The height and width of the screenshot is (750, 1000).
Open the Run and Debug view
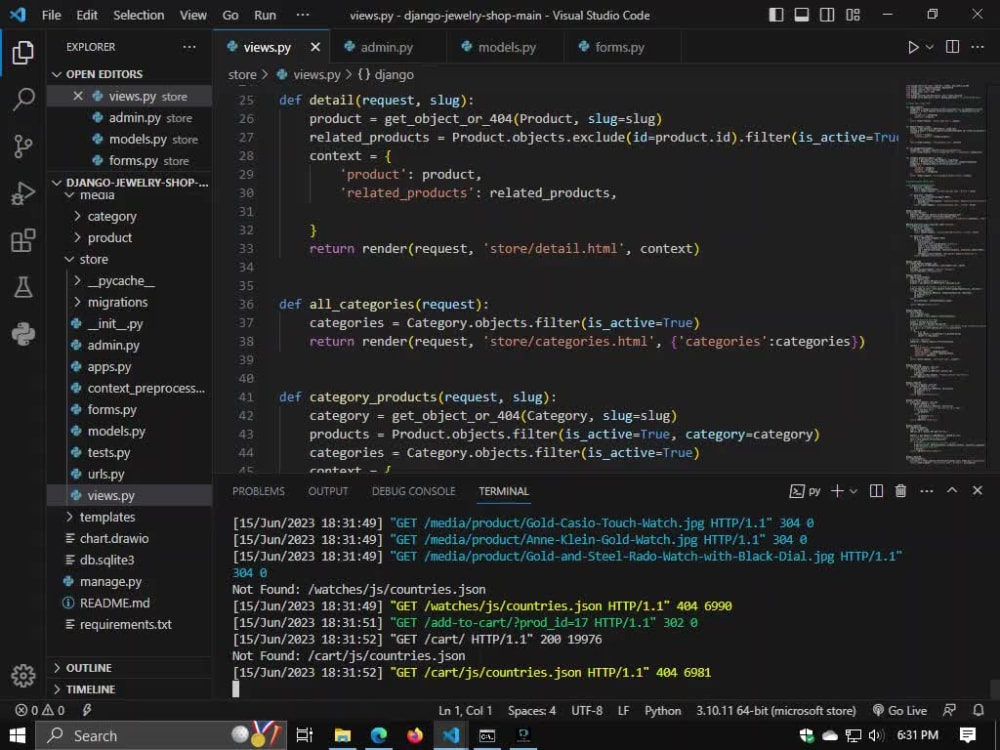point(24,193)
